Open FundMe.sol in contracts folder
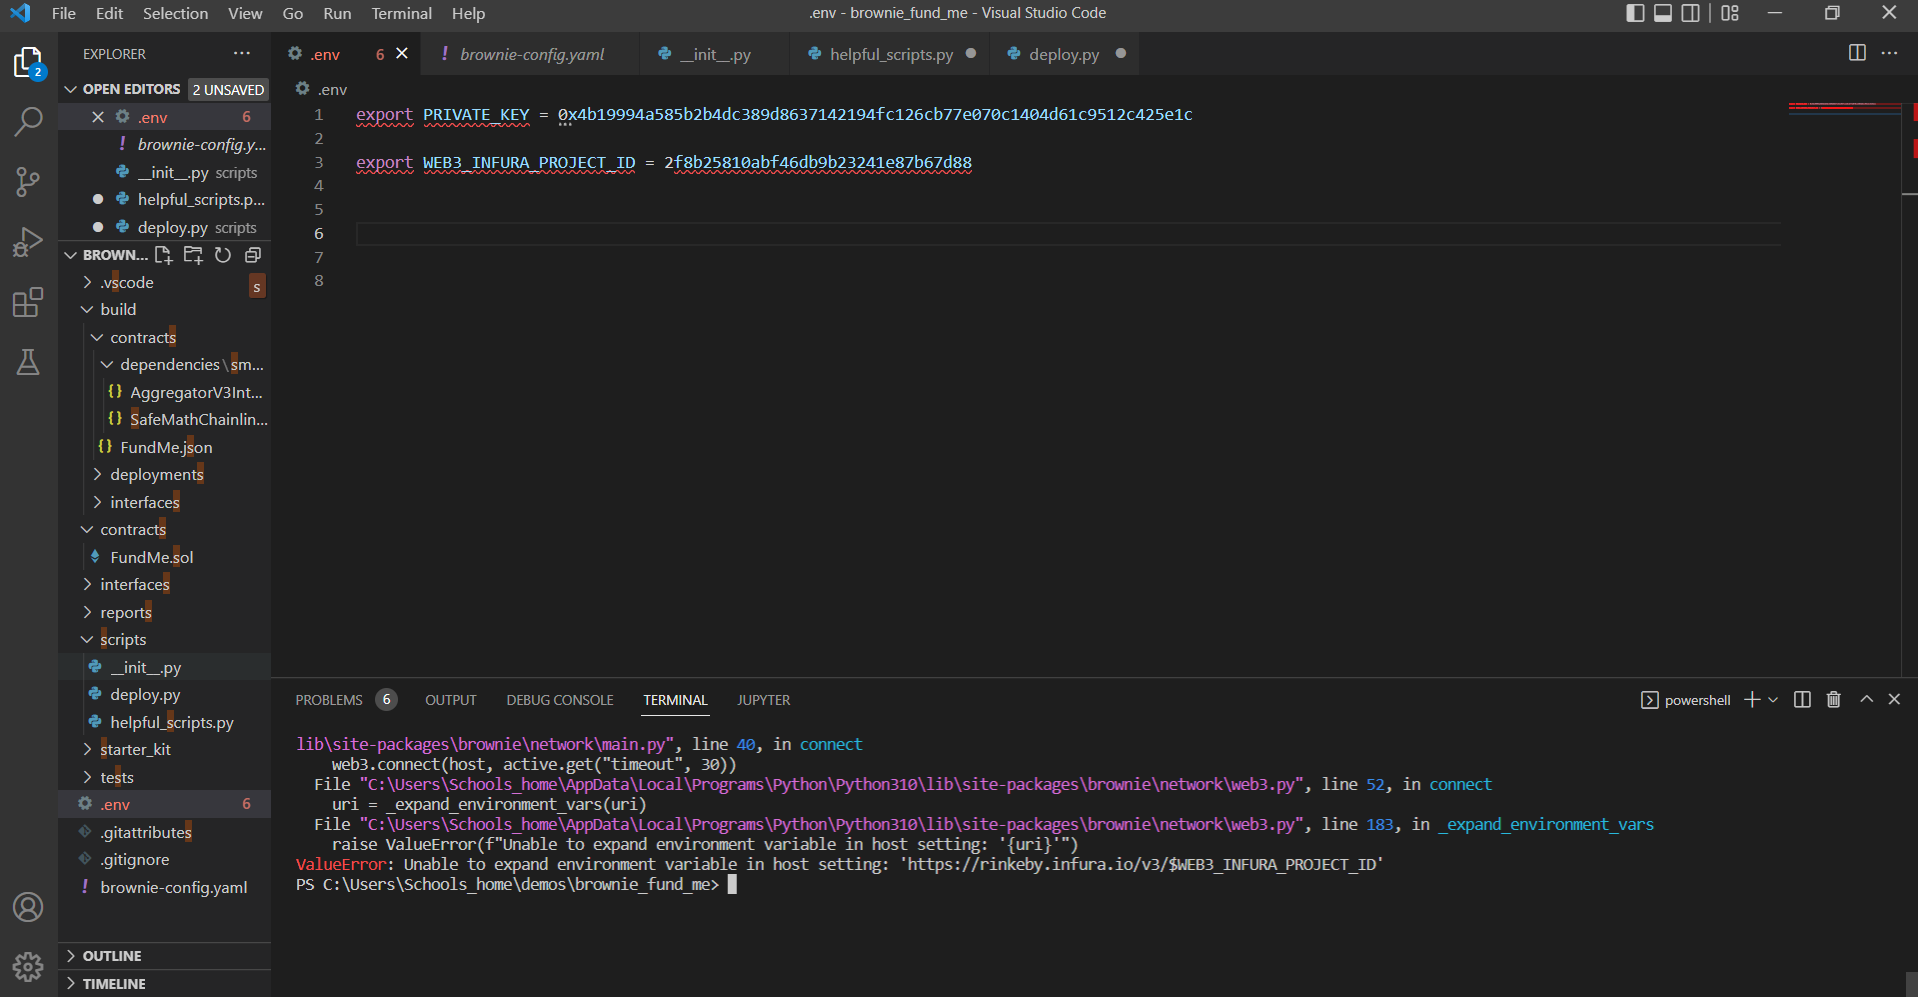 point(151,558)
